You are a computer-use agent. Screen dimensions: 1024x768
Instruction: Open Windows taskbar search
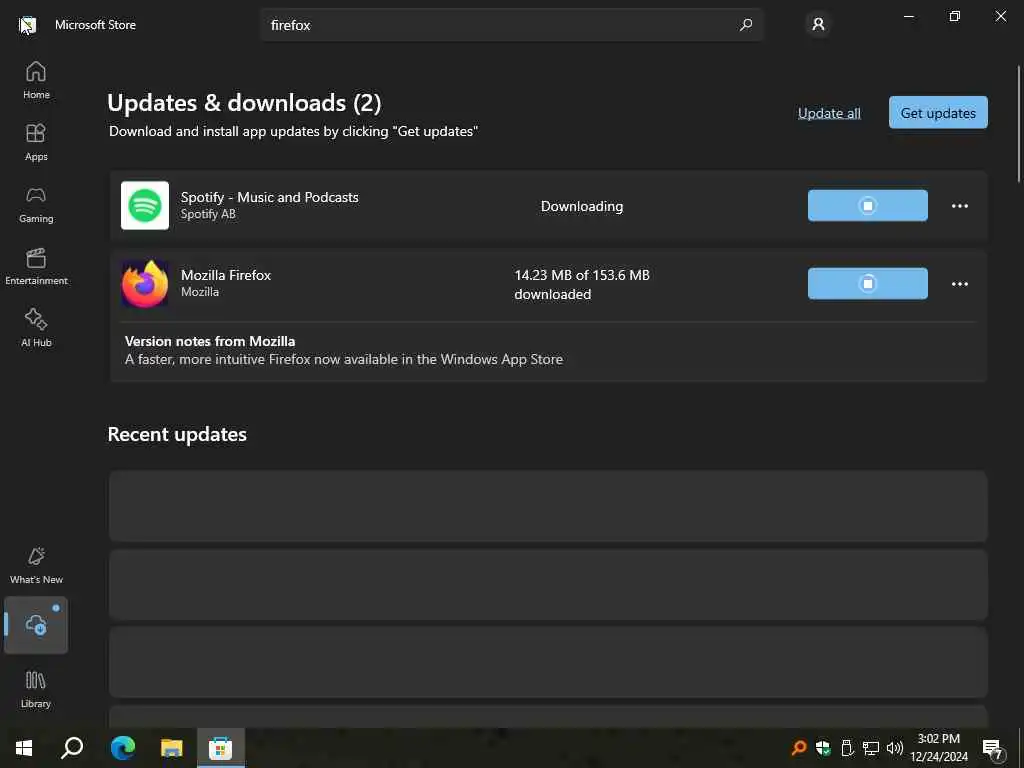click(72, 748)
